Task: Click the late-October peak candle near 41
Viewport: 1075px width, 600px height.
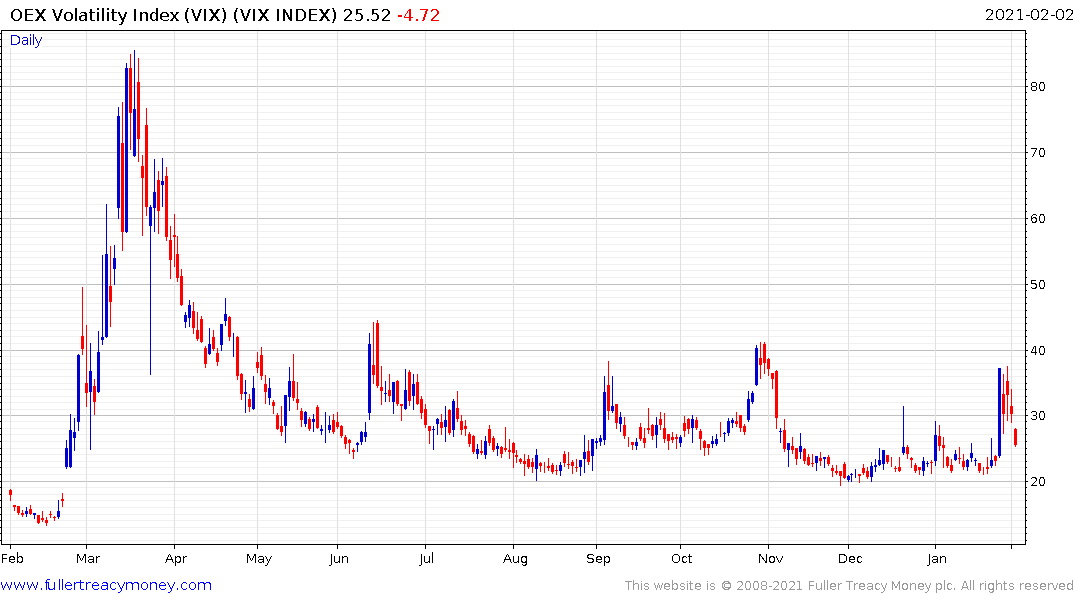Action: coord(761,358)
